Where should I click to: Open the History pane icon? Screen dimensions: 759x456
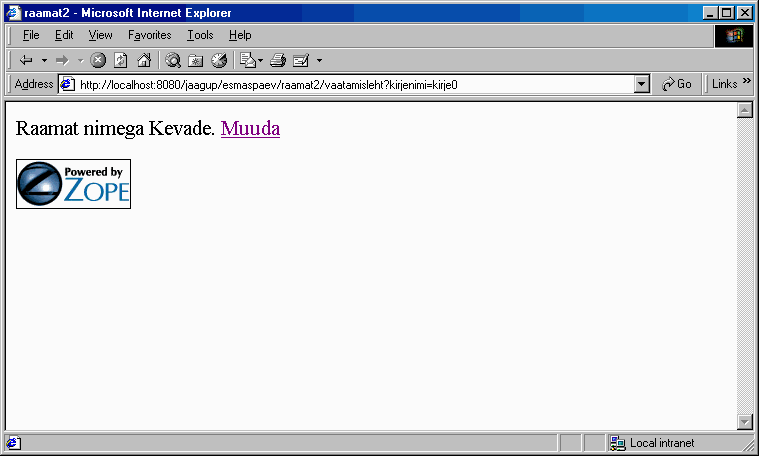pyautogui.click(x=219, y=60)
